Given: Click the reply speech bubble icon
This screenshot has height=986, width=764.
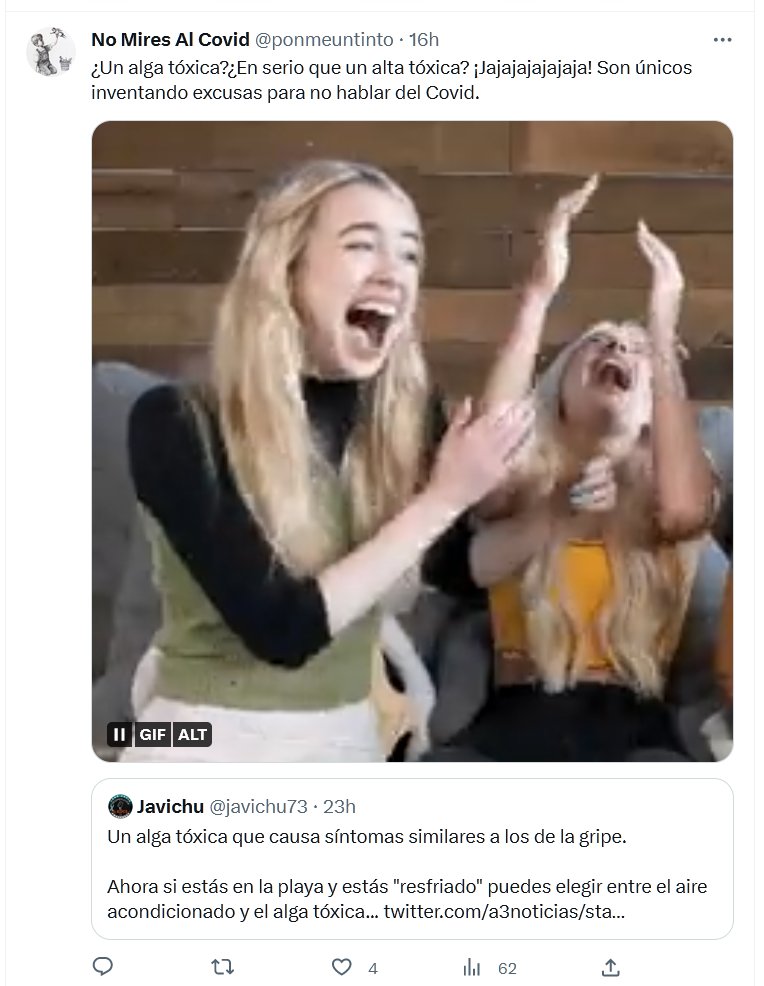Looking at the screenshot, I should (103, 967).
